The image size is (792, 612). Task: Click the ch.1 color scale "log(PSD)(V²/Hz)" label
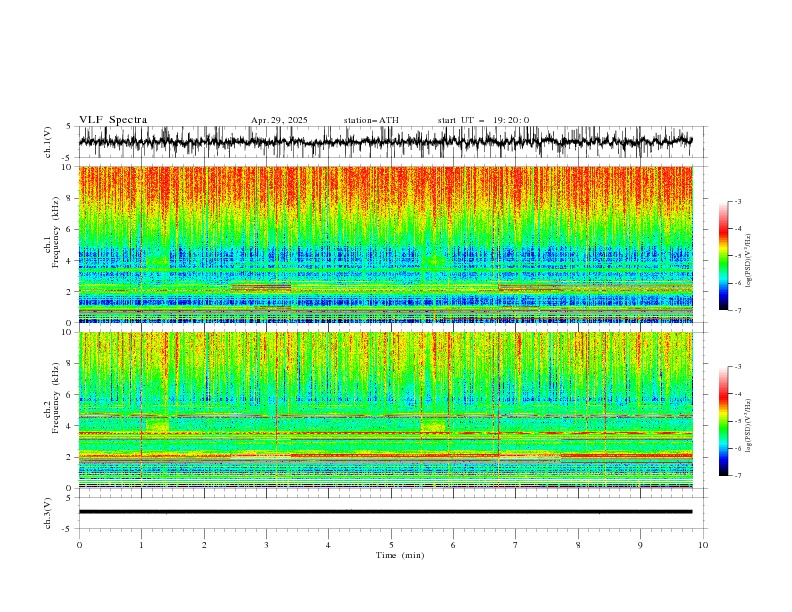750,261
